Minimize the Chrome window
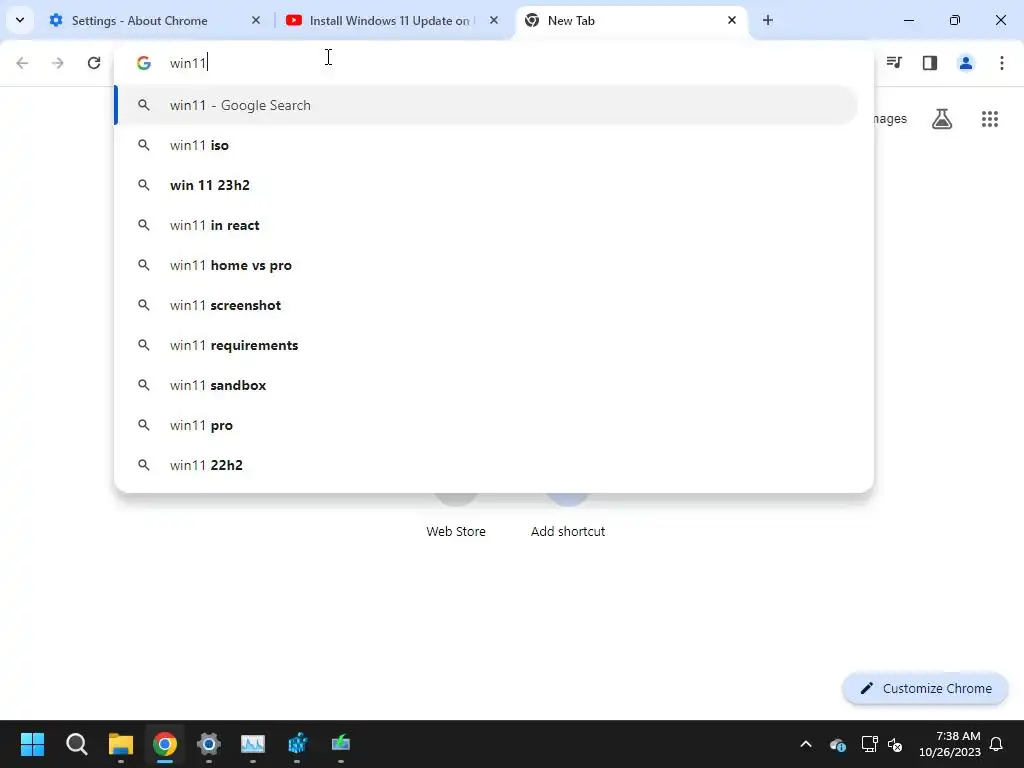Image resolution: width=1024 pixels, height=768 pixels. [x=909, y=21]
